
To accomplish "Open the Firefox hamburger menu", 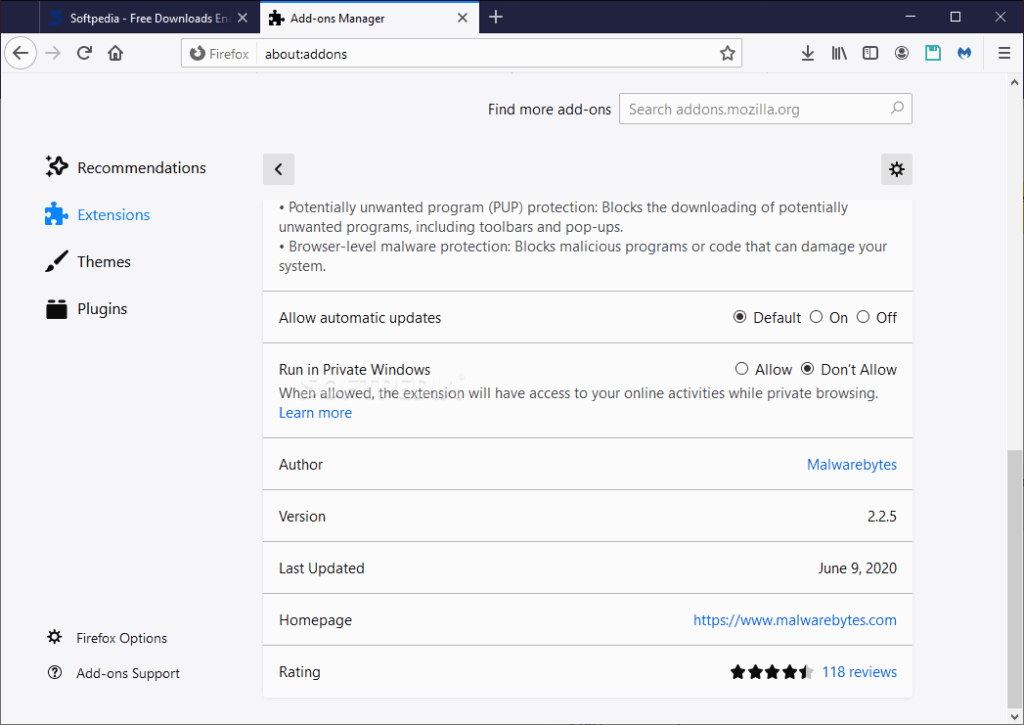I will pyautogui.click(x=1004, y=54).
